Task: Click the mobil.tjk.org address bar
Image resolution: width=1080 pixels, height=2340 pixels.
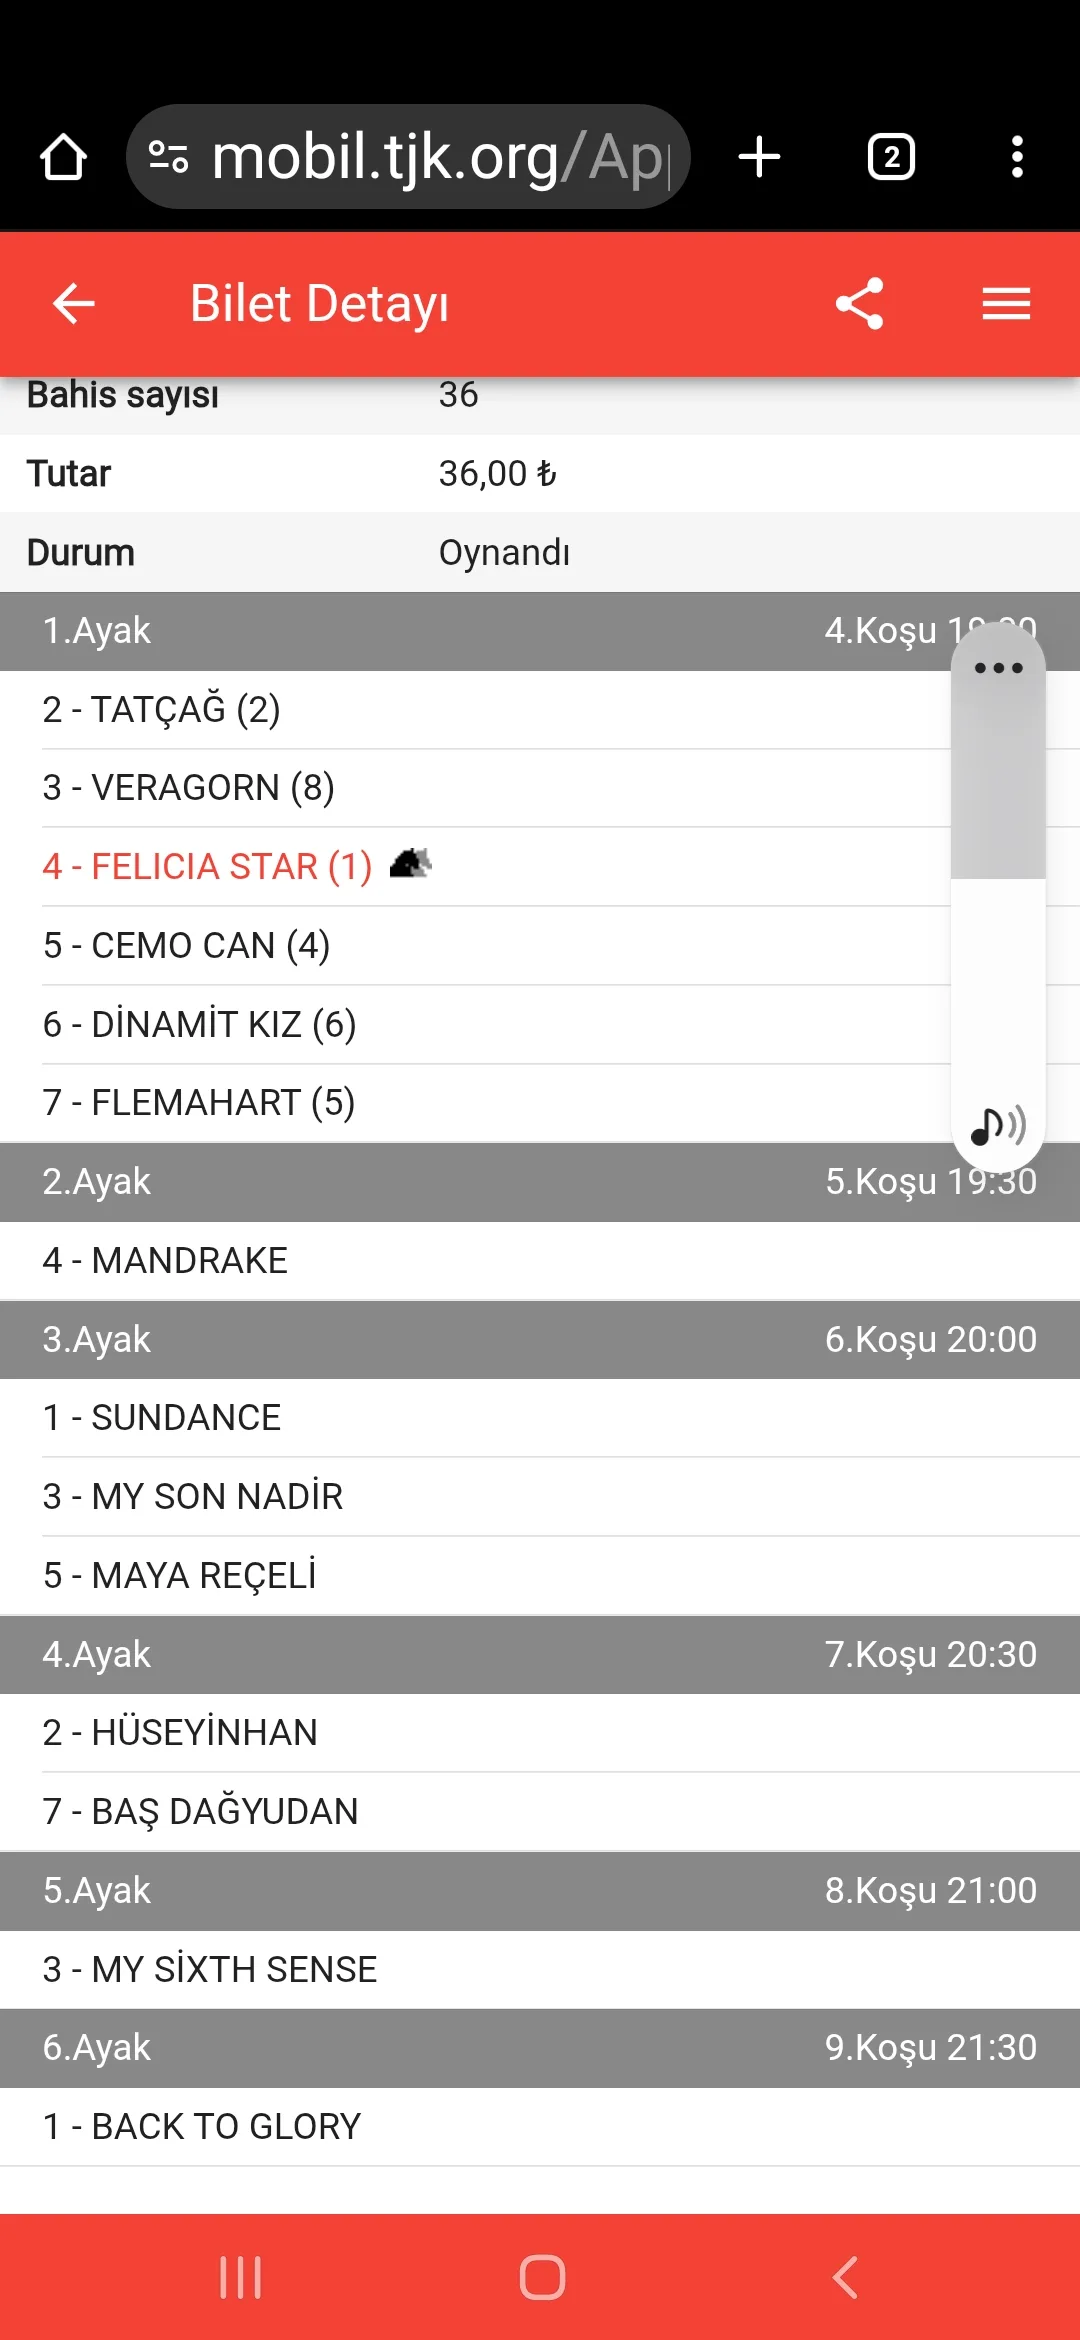Action: click(x=440, y=157)
